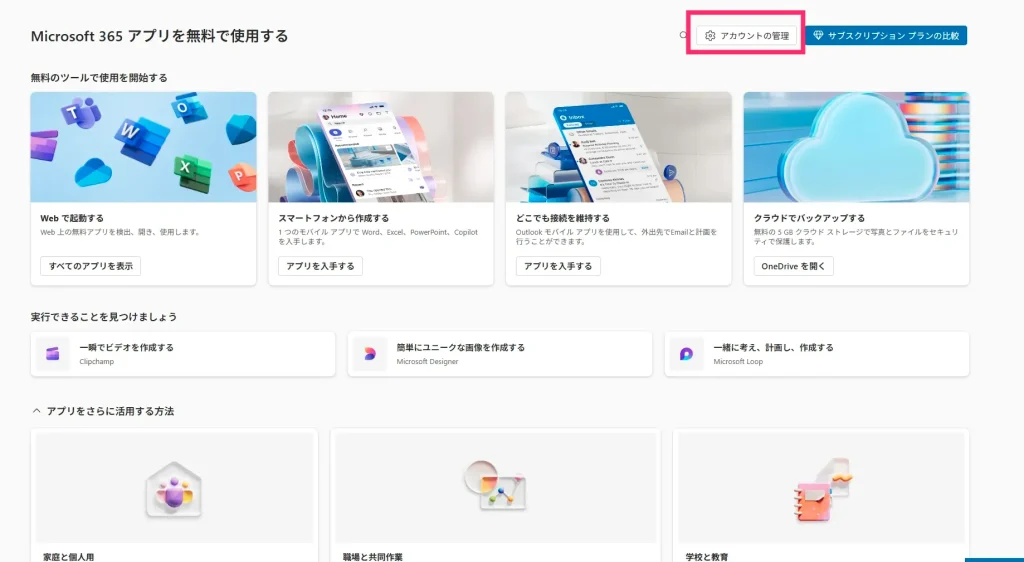Click the 学校と教育 label

click(x=707, y=557)
